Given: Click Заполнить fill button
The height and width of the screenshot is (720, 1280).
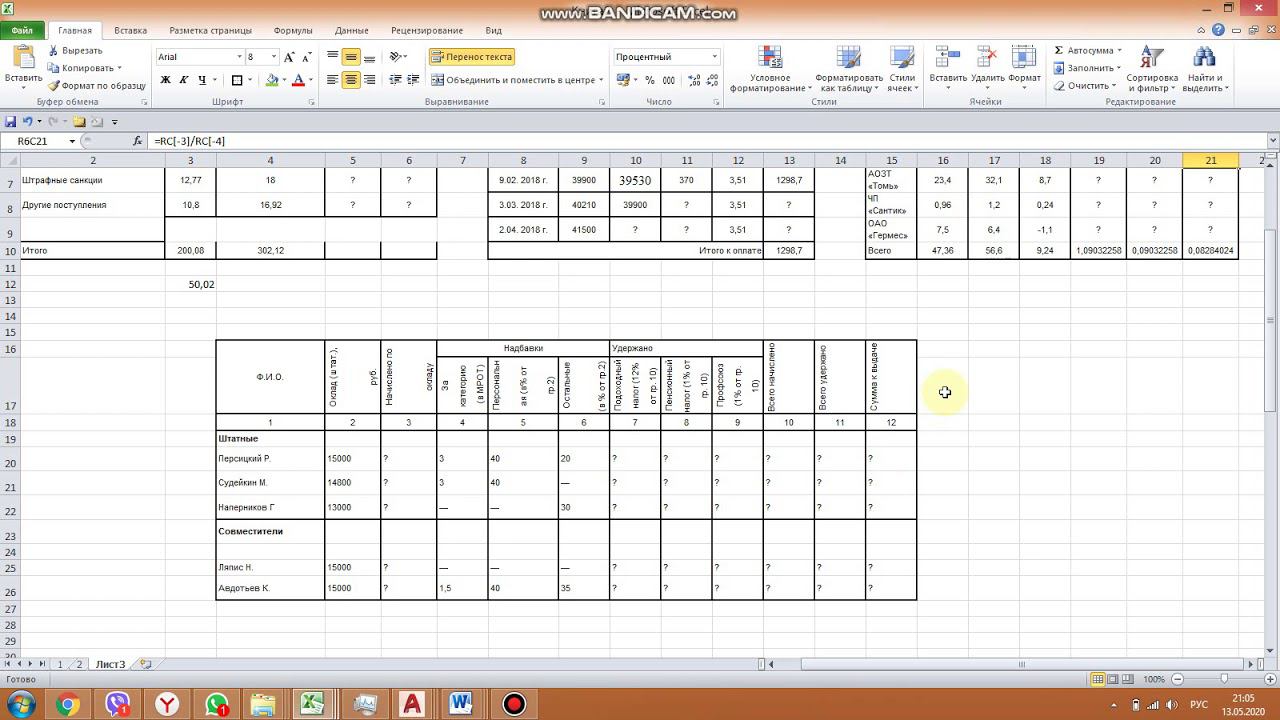Looking at the screenshot, I should 1087,68.
